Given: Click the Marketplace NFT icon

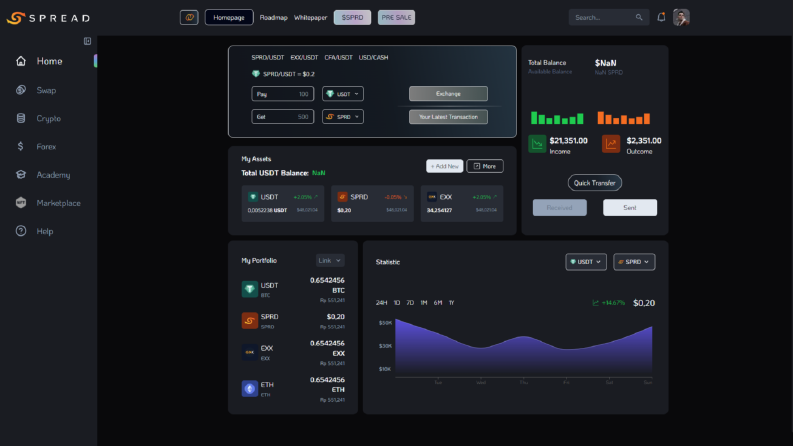Looking at the screenshot, I should click(21, 203).
